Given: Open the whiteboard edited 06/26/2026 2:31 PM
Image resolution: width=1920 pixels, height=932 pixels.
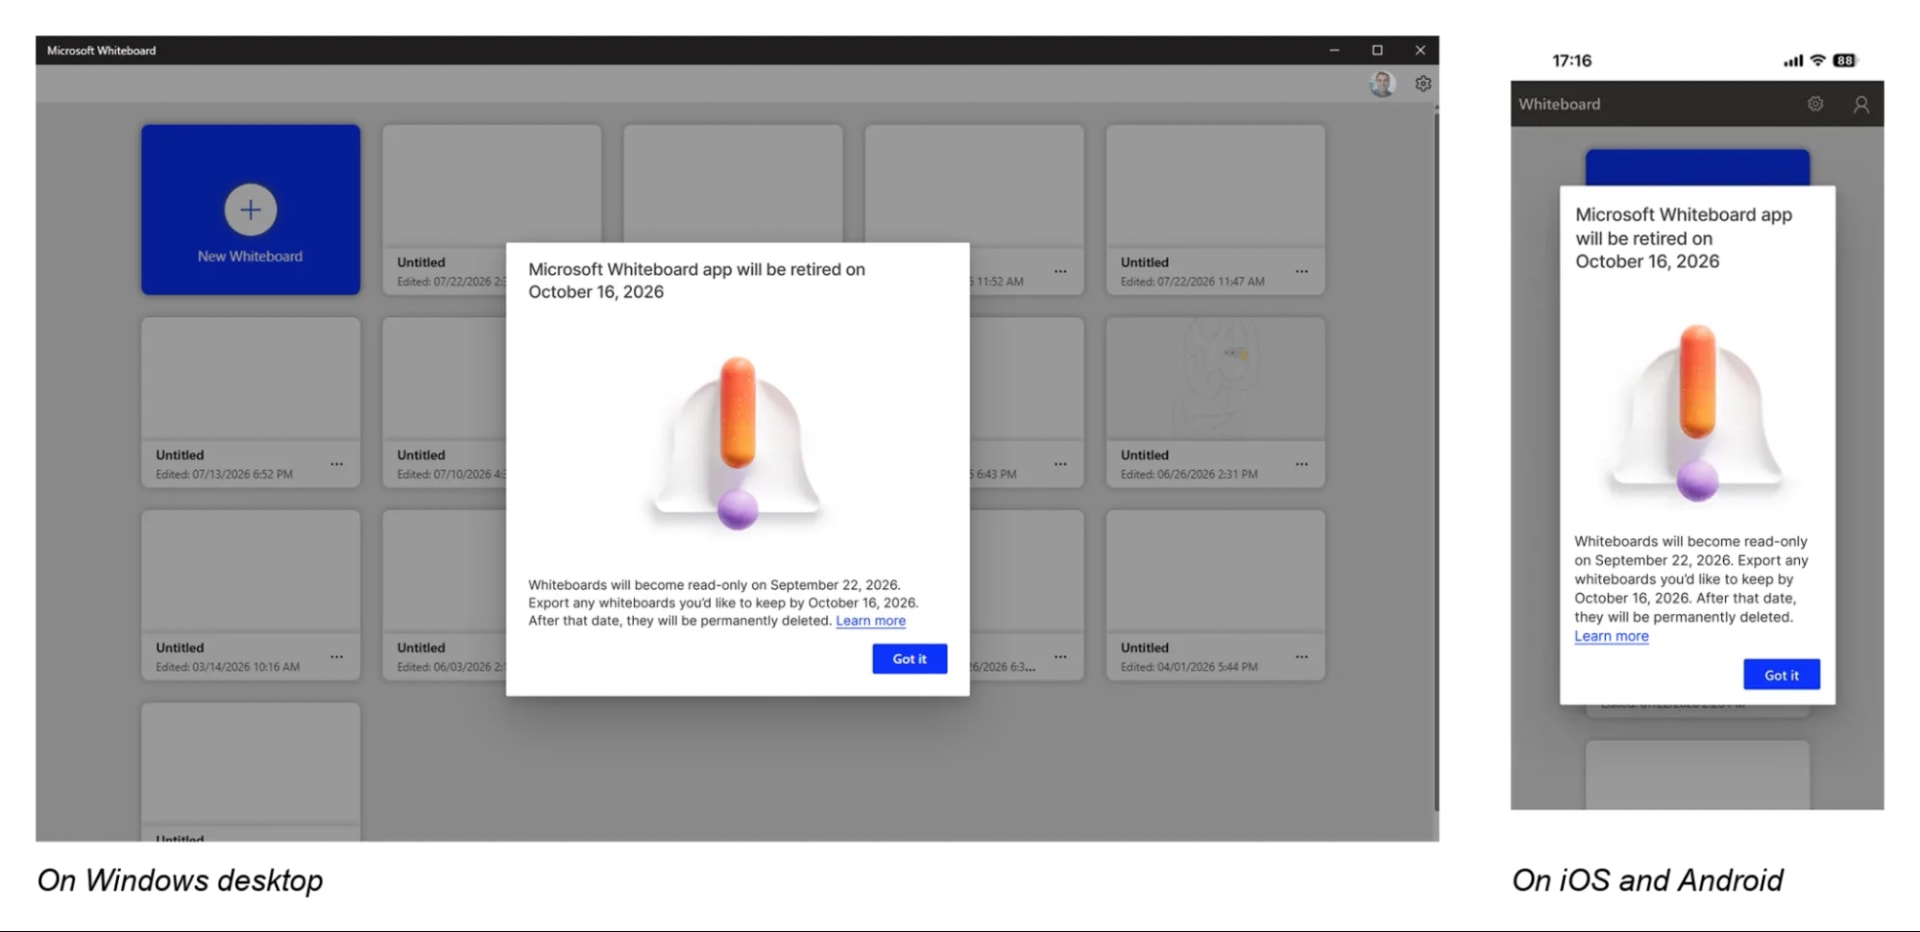Looking at the screenshot, I should point(1215,402).
